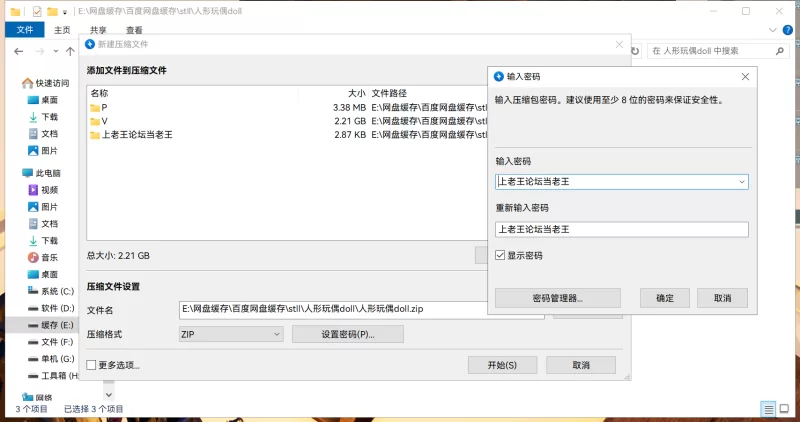800x422 pixels.
Task: Open Music (音乐) under This PC
Action: point(43,257)
